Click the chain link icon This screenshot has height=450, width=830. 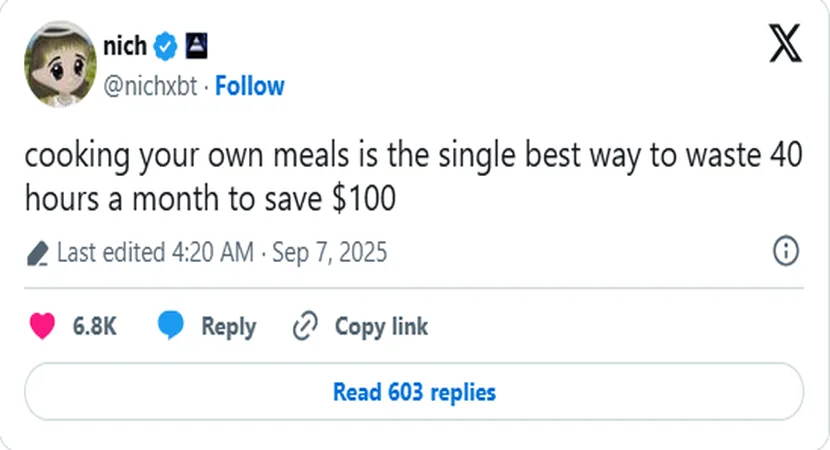point(305,326)
